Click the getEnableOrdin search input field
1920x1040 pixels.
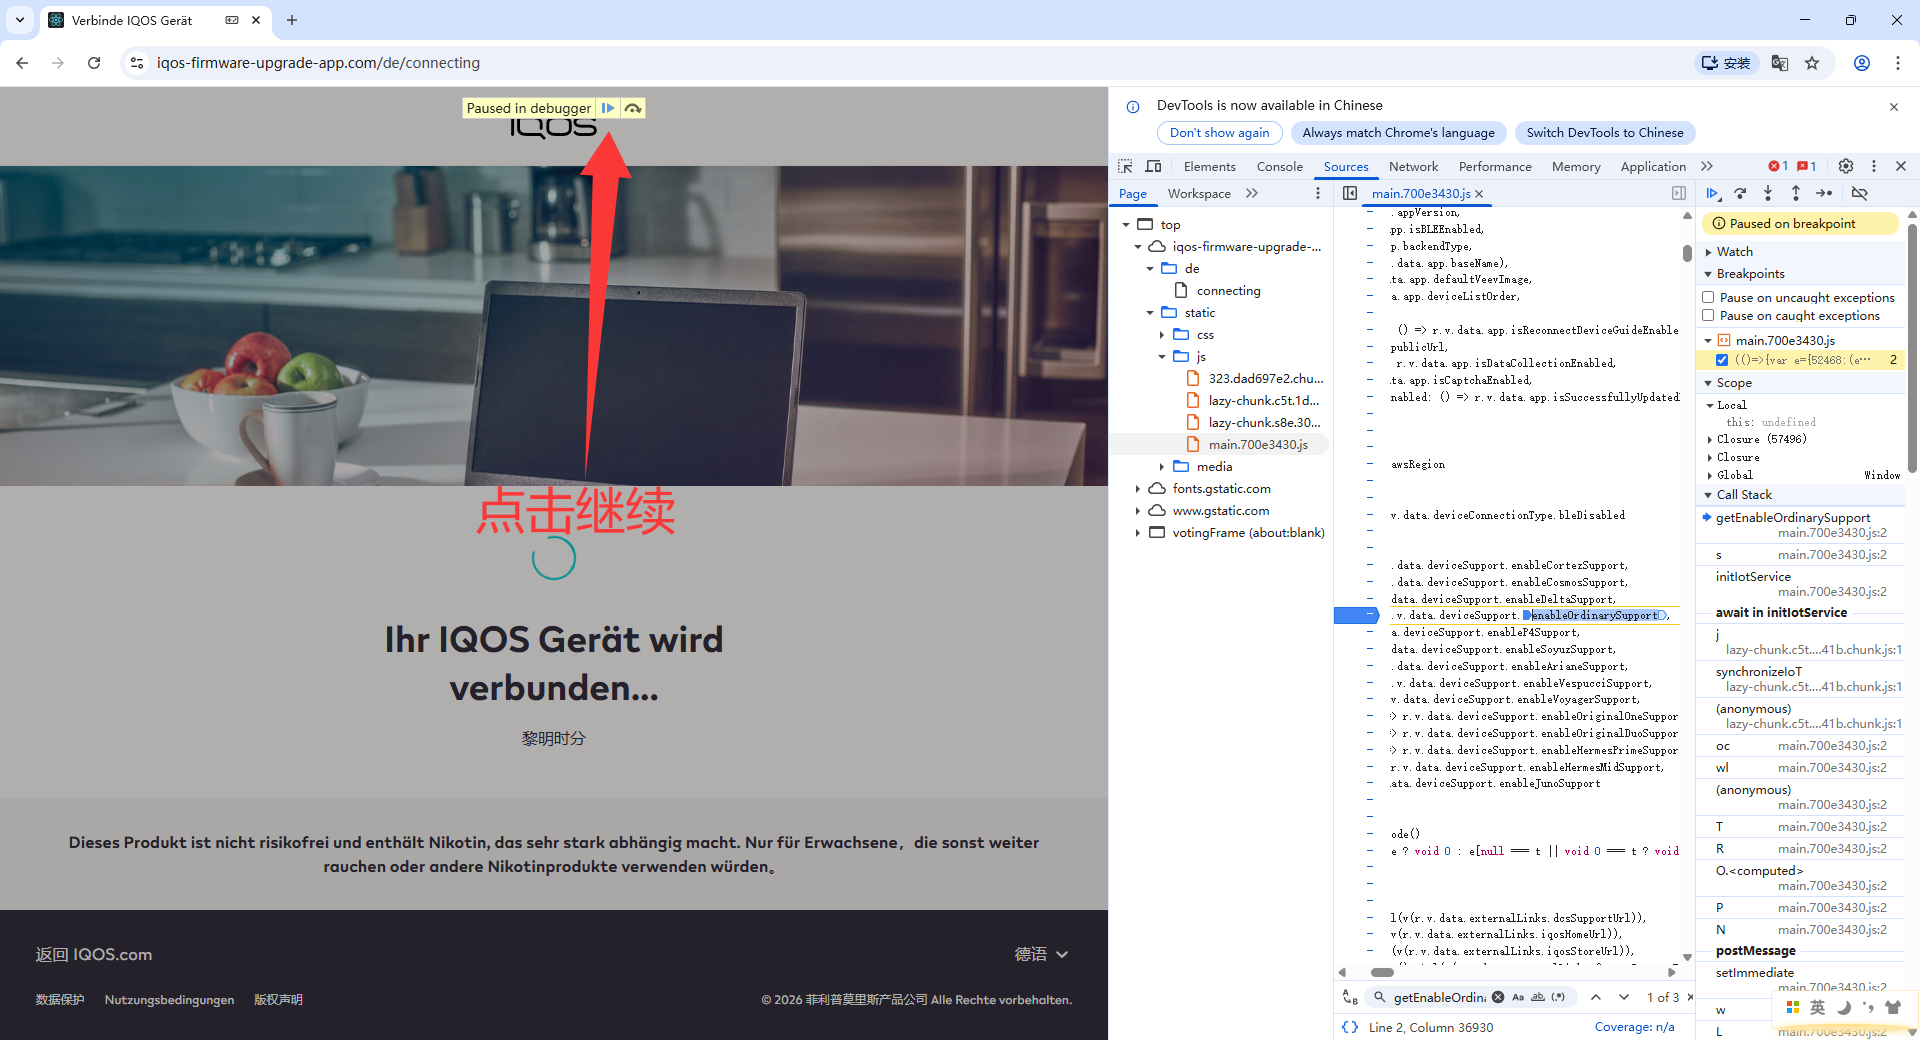tap(1439, 997)
